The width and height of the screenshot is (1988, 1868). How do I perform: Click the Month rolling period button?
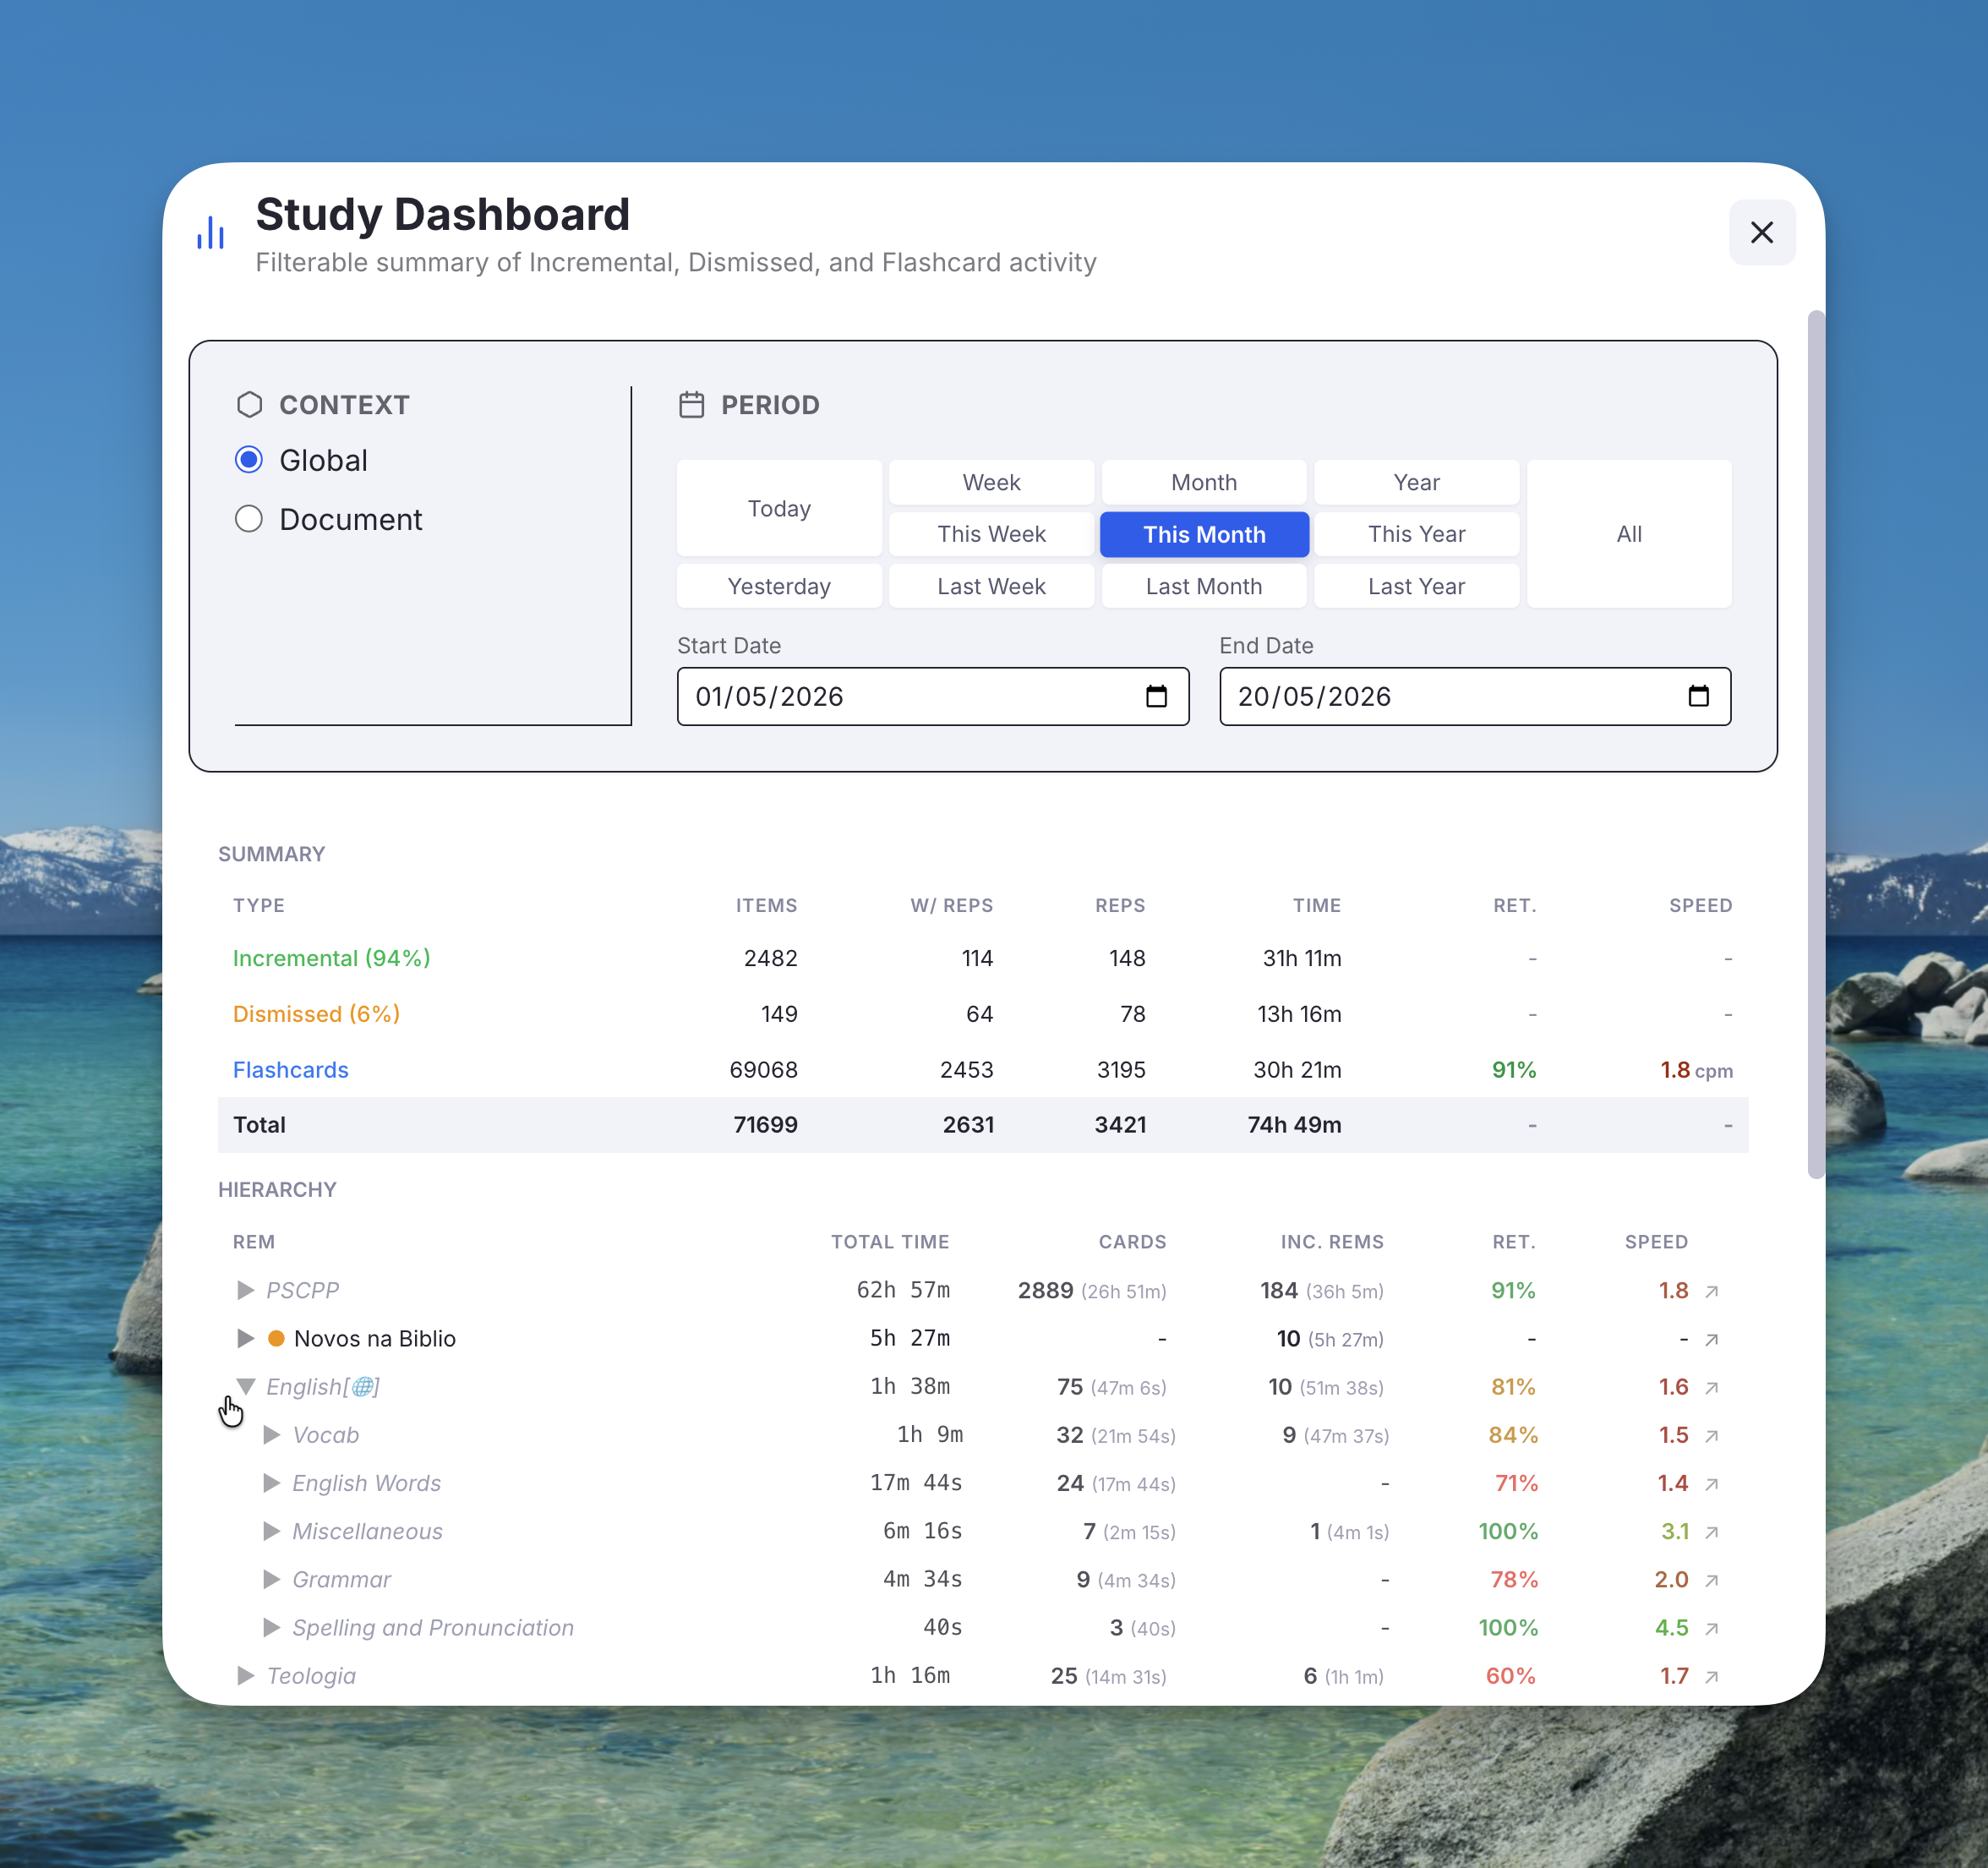click(x=1204, y=482)
